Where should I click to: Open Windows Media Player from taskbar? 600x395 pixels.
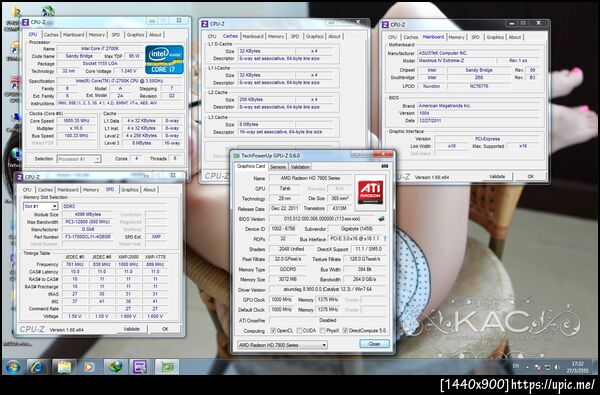click(89, 367)
